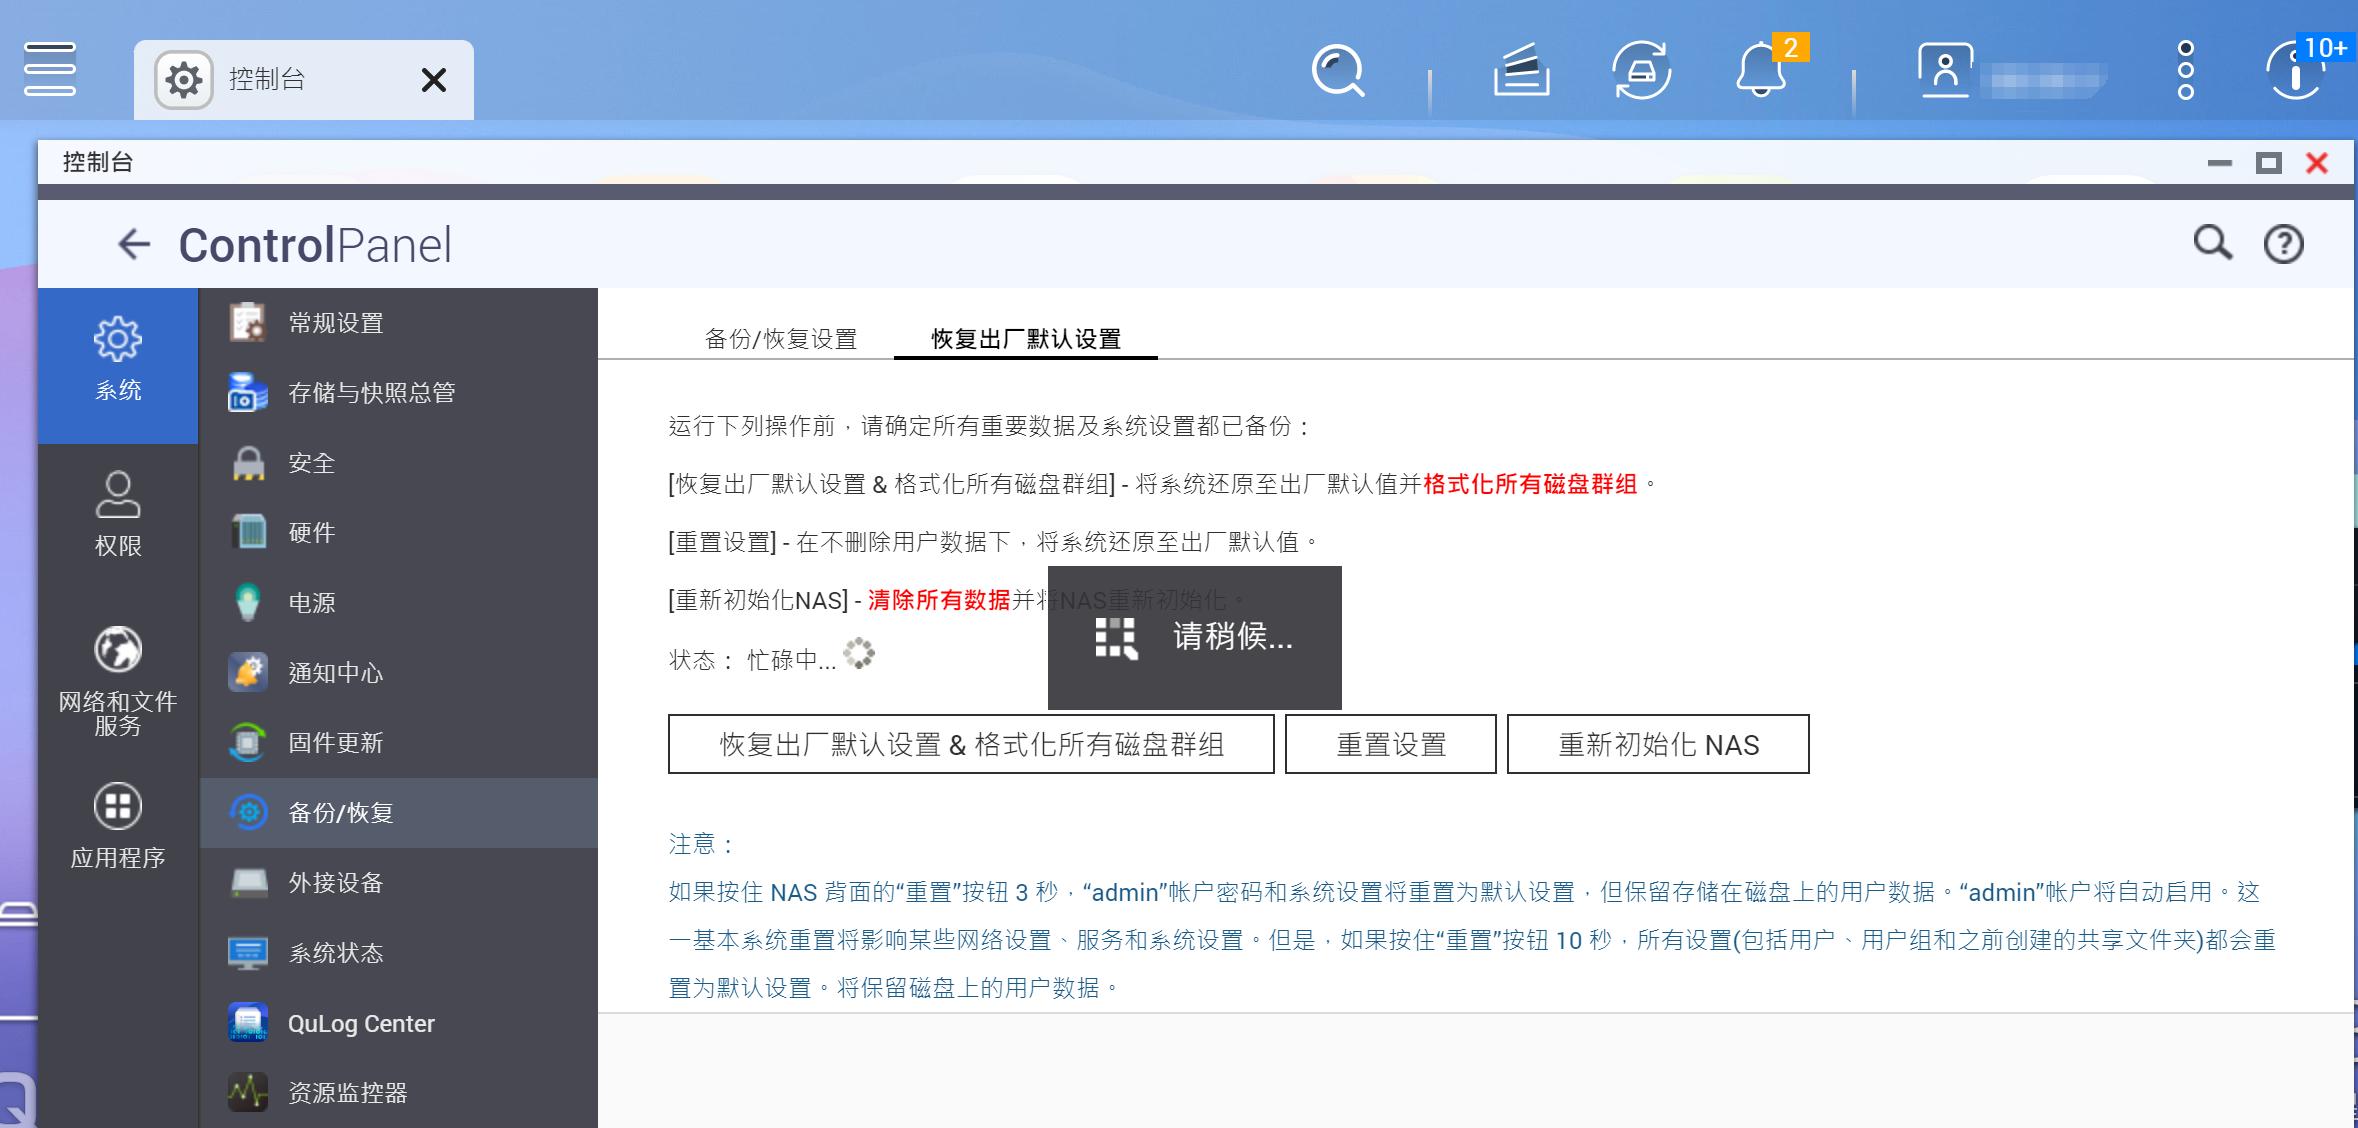Screen dimensions: 2358x1128
Task: Switch to 权限 category in sidebar
Action: click(x=118, y=513)
